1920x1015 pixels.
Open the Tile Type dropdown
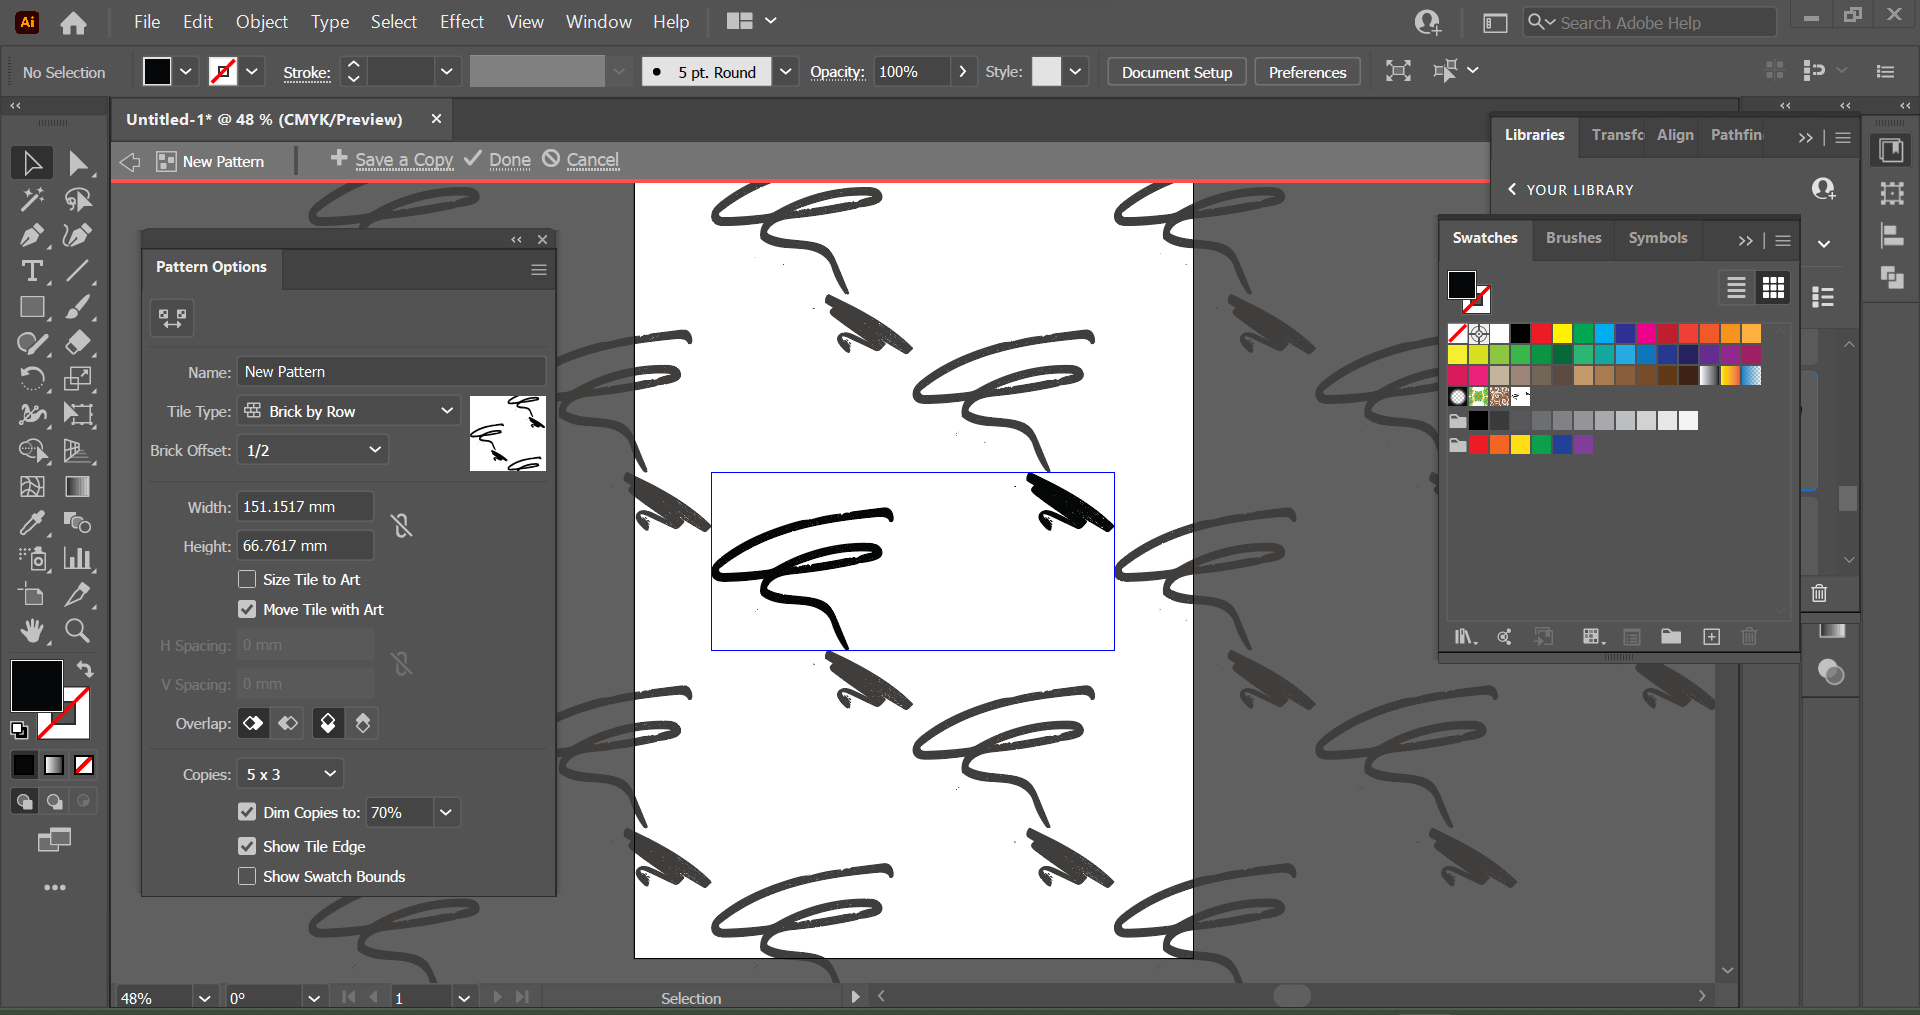coord(348,411)
